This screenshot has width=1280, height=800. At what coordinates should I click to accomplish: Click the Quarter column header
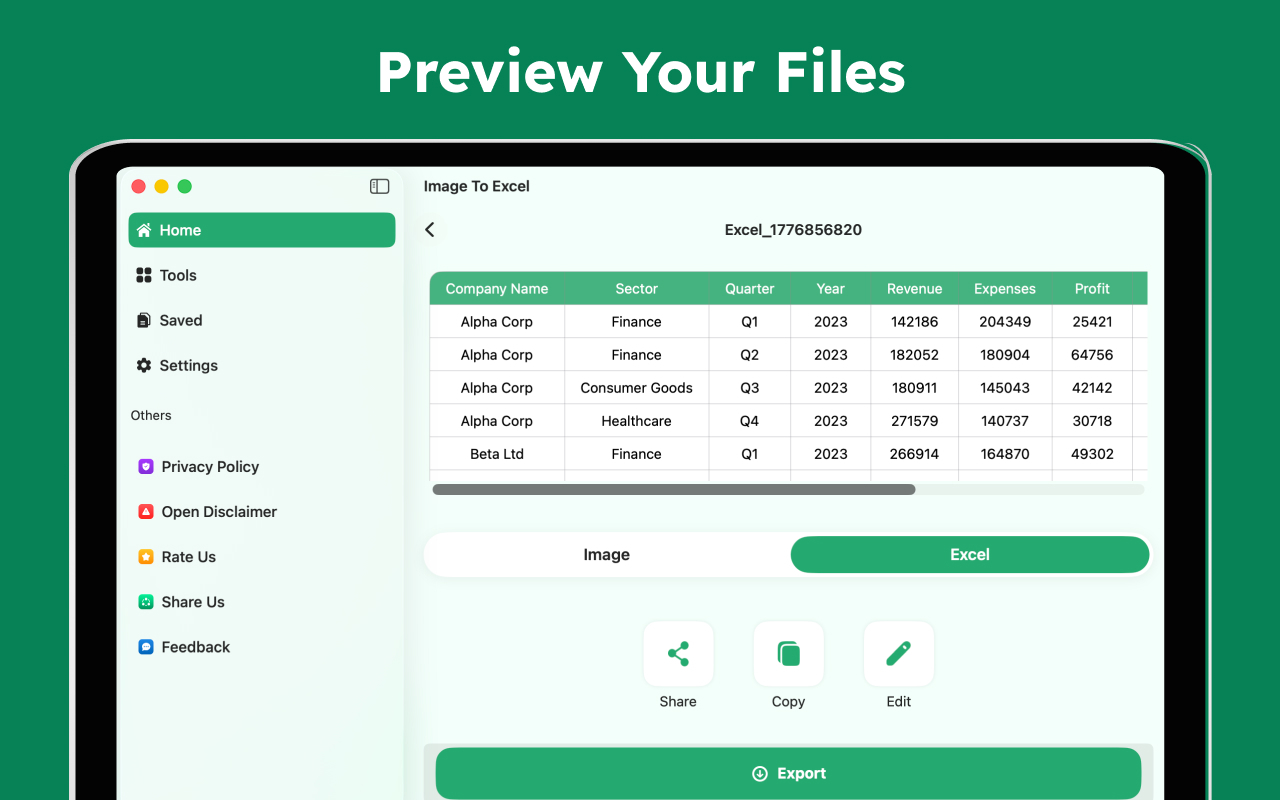[x=750, y=288]
